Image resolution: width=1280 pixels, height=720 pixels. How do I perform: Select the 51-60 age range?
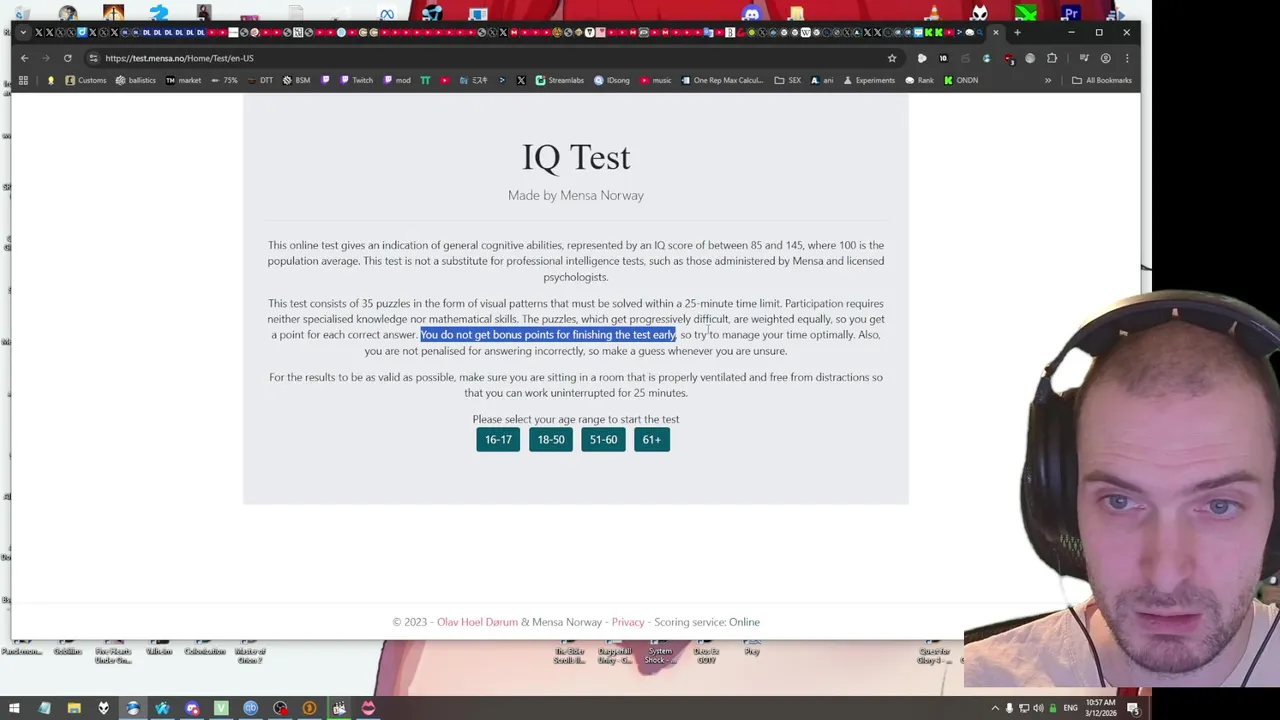[603, 440]
